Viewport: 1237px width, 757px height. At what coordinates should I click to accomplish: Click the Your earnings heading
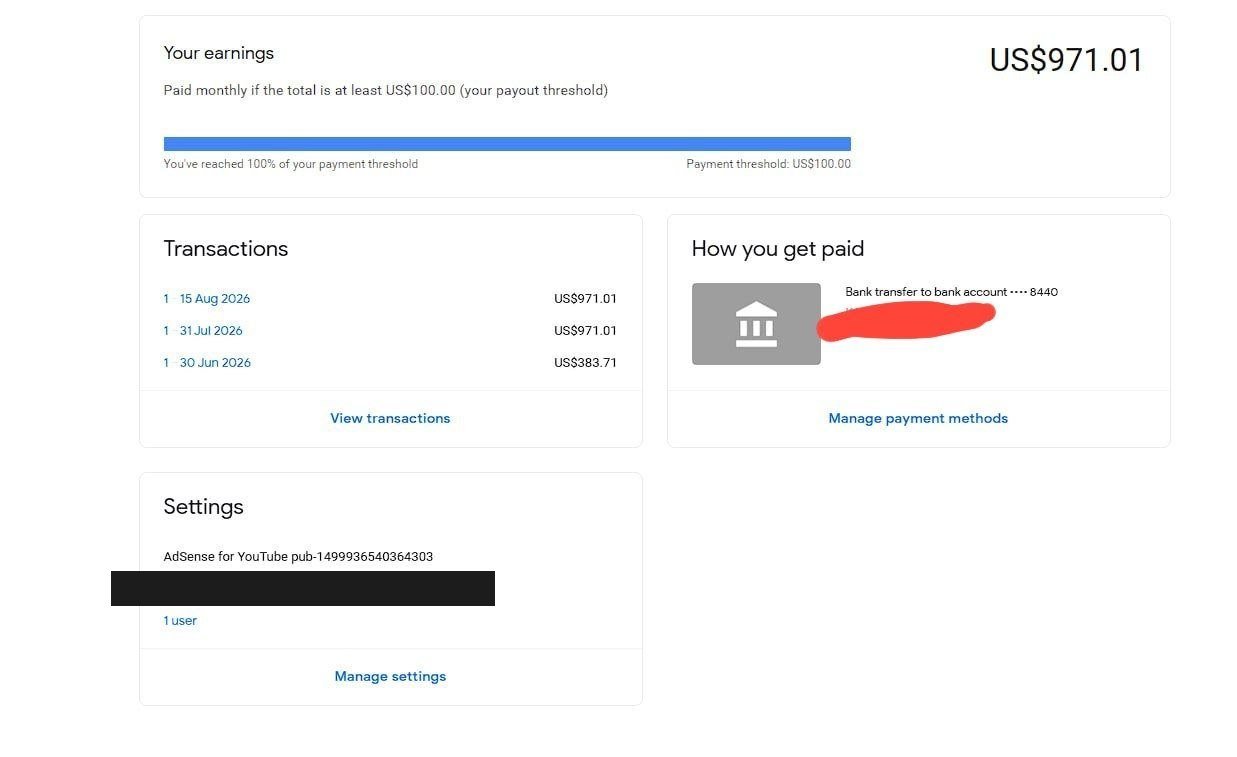219,53
